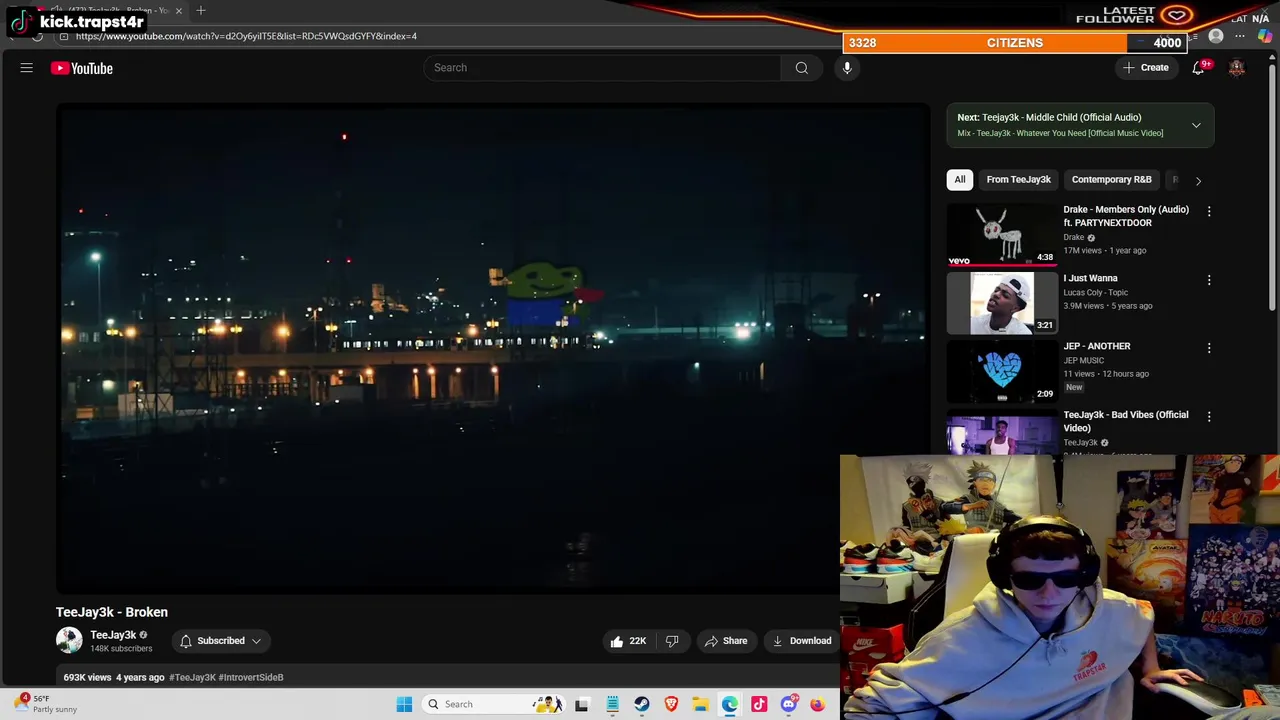The height and width of the screenshot is (720, 1280).
Task: Open the Windows Start menu
Action: tap(404, 704)
